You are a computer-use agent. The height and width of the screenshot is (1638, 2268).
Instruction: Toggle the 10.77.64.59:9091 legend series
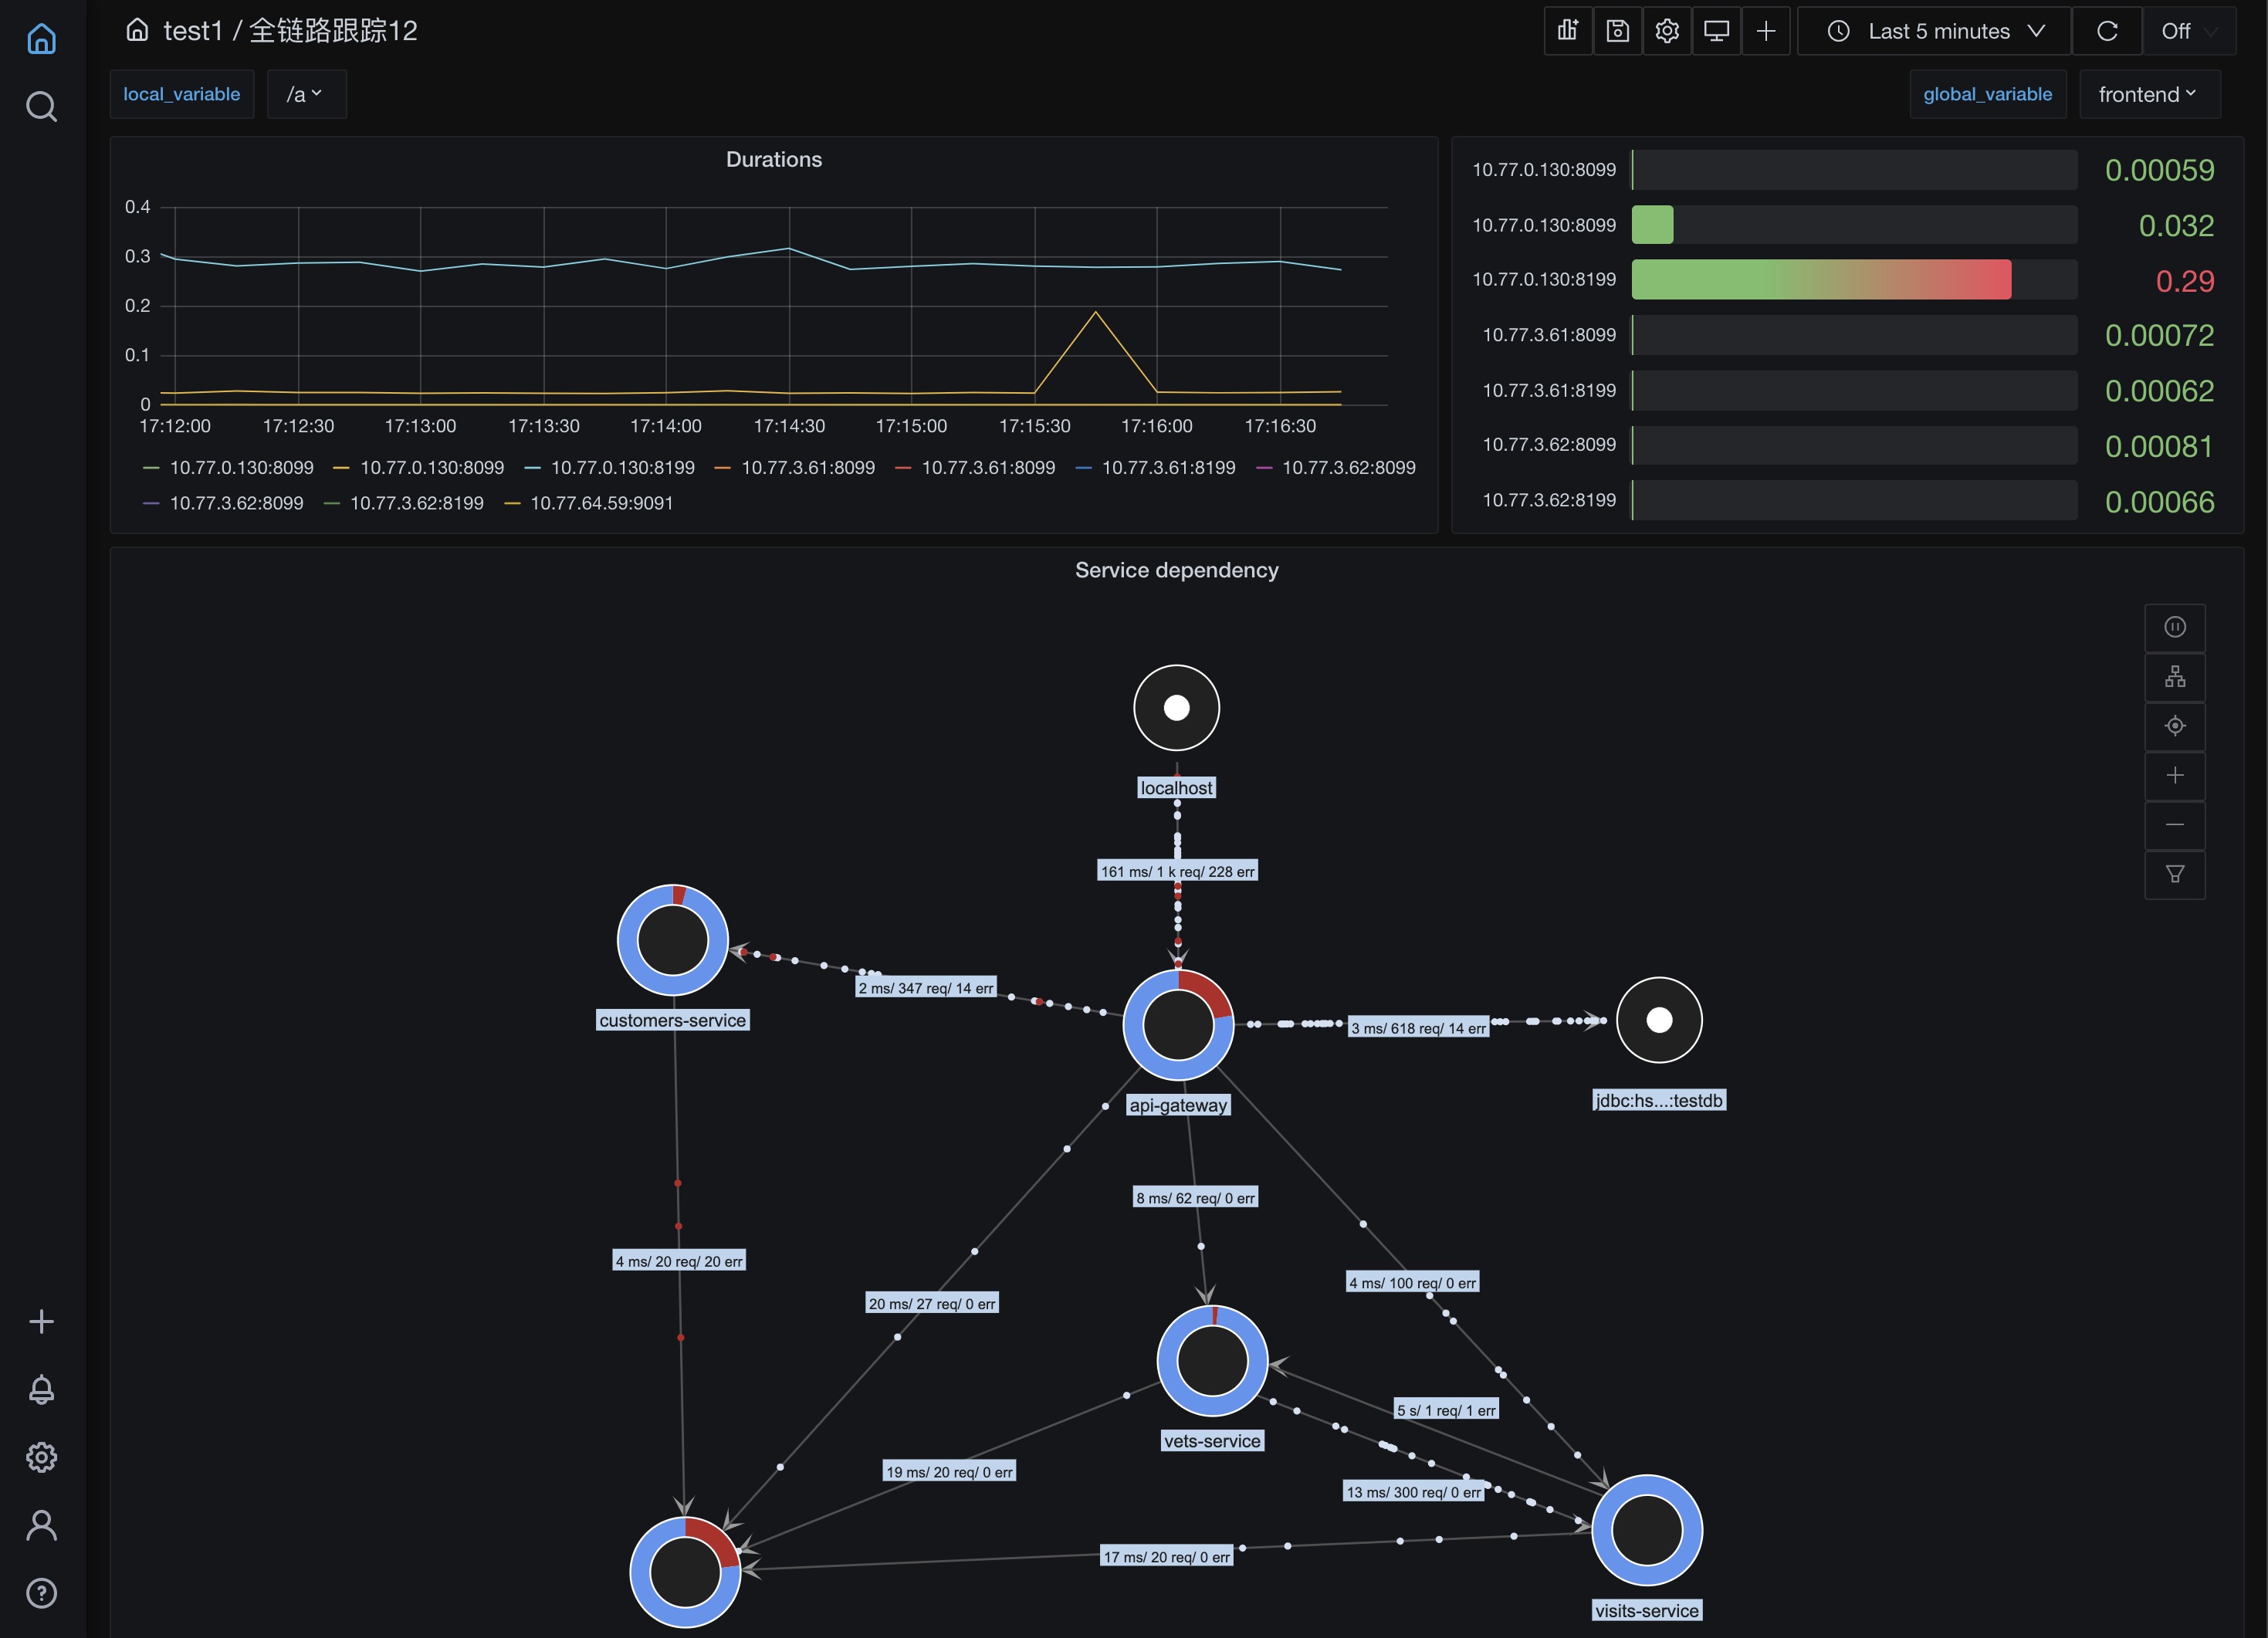tap(601, 503)
